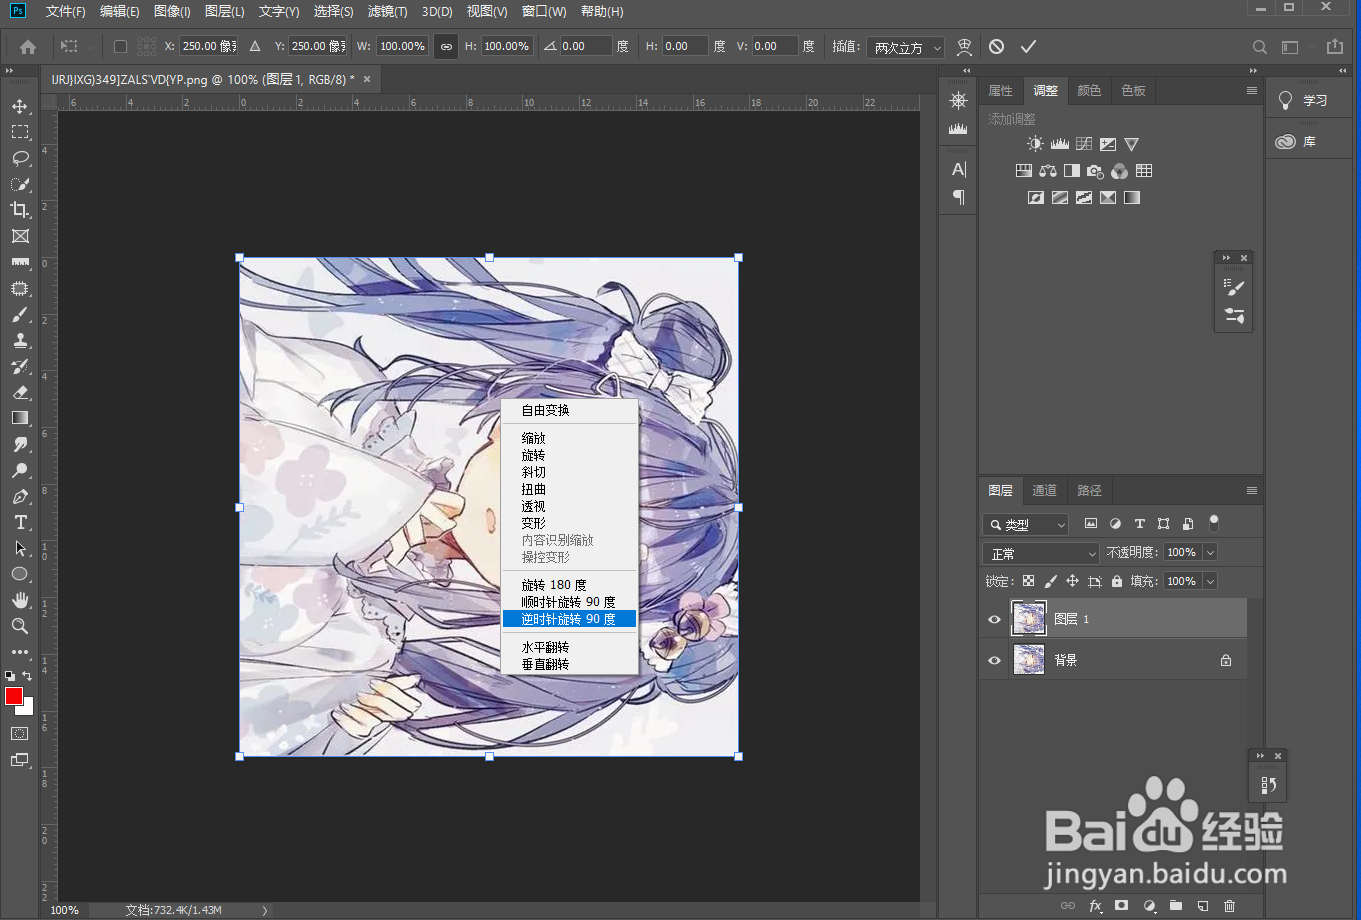Open Adjustments panel options menu
Viewport: 1361px width, 920px height.
coord(1251,91)
